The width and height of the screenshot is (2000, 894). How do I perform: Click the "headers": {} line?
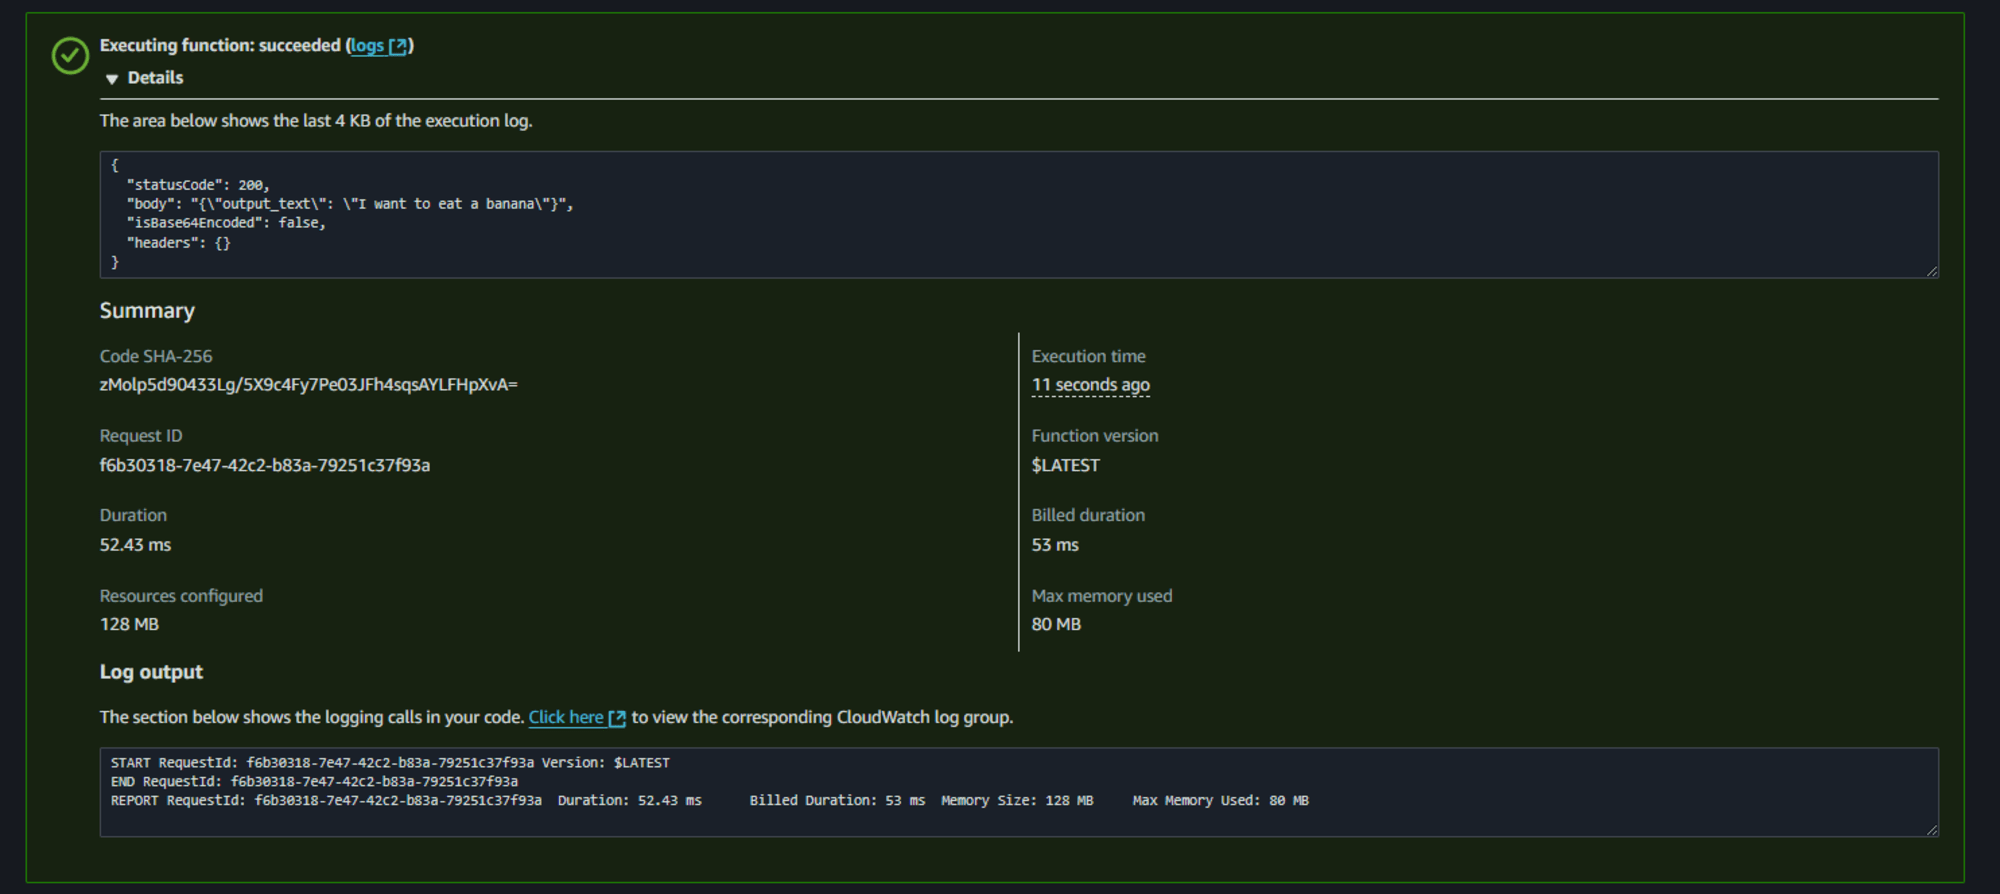point(178,243)
